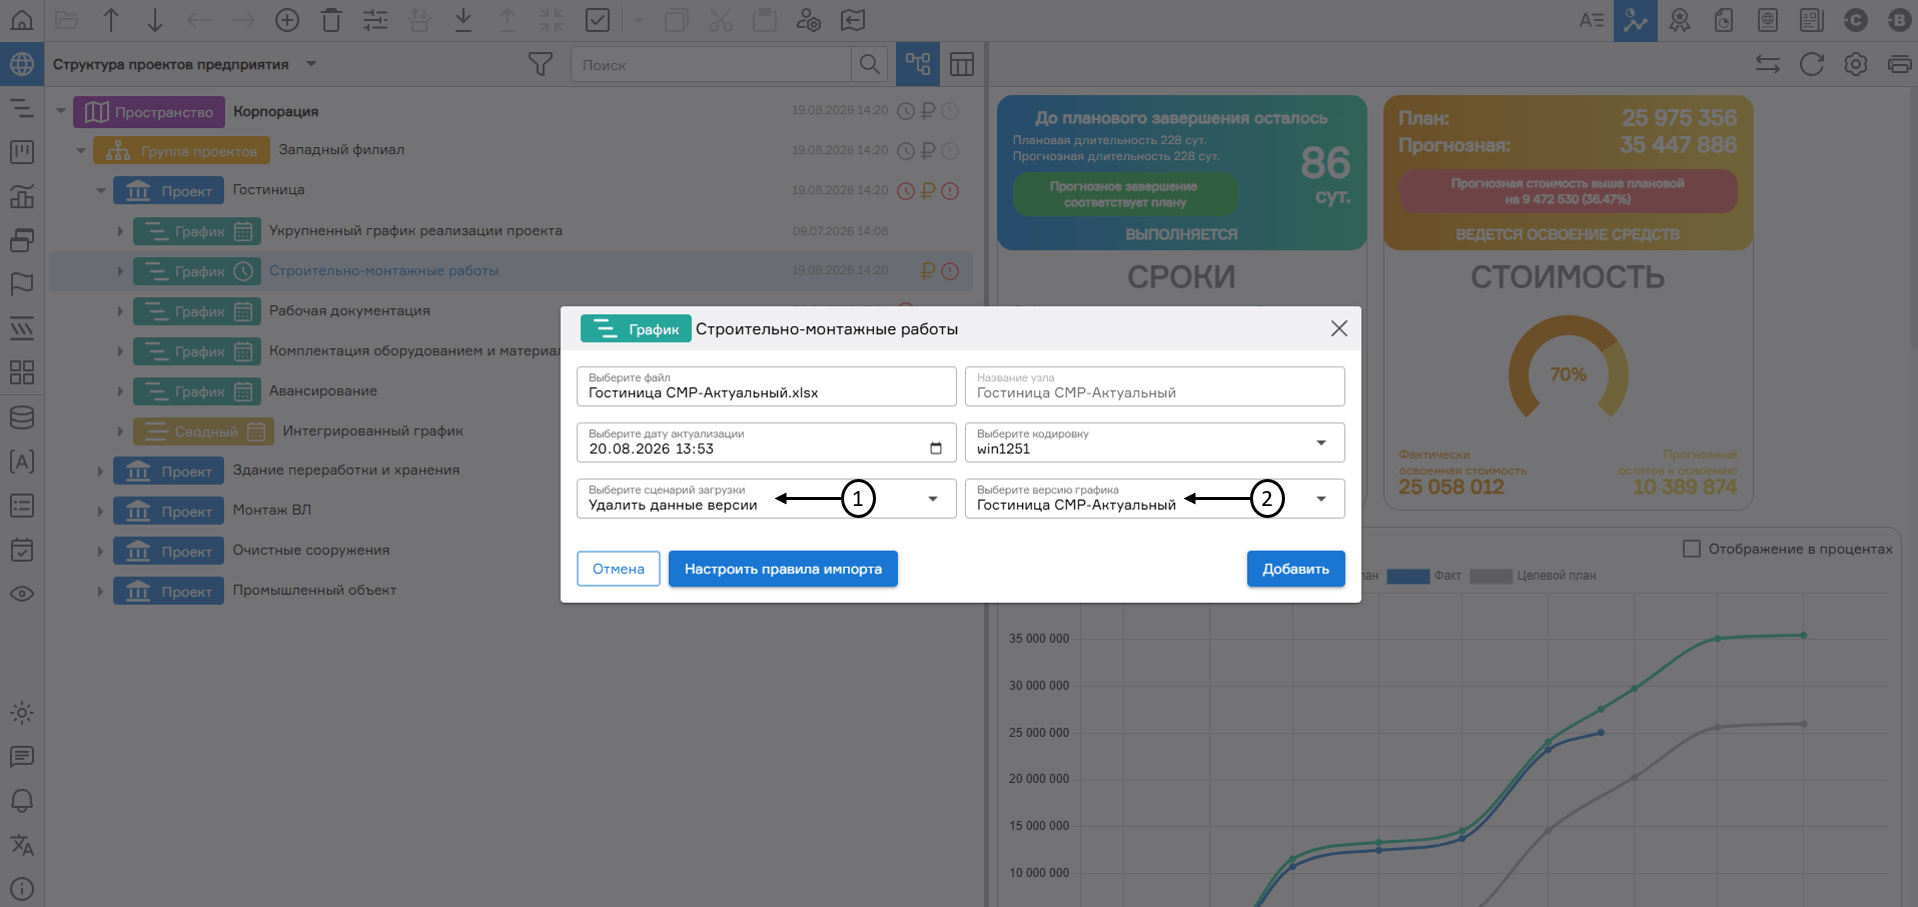Open the calendar check icon in the left sidebar
Screen dimensions: 1918x907
click(22, 549)
